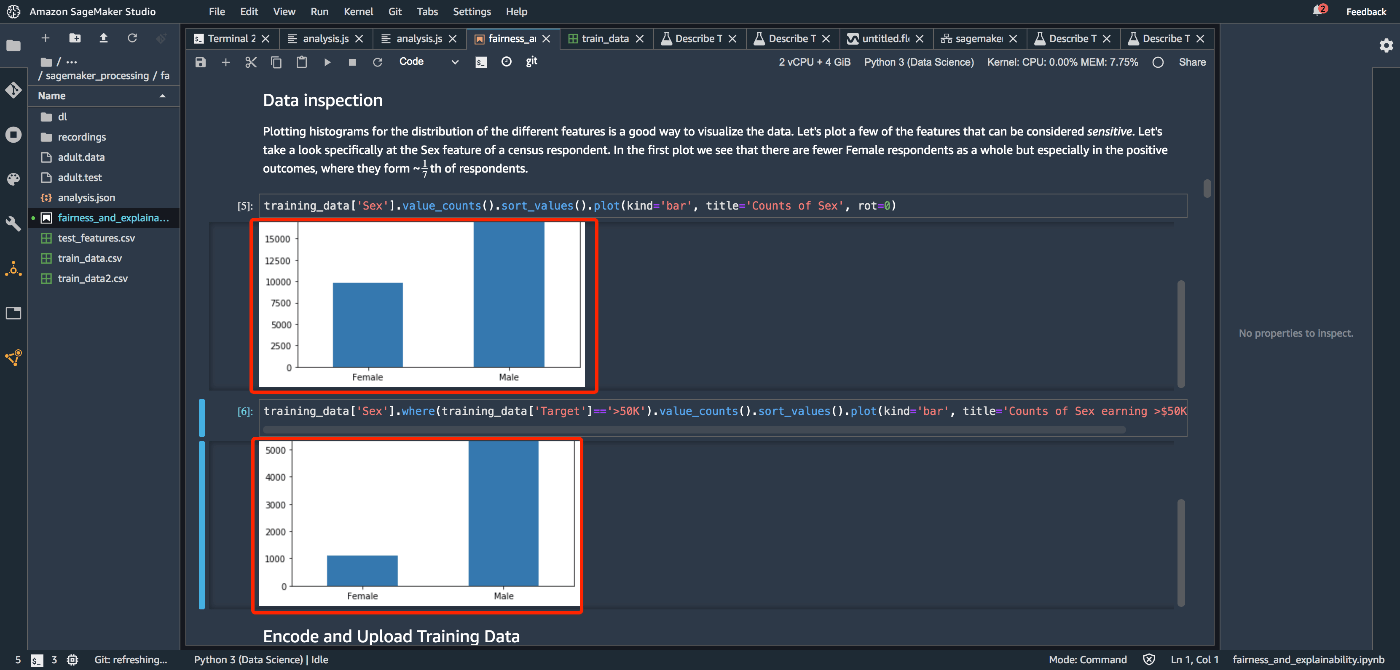Click the Git clone icon in file browser
Screen dimensions: 1400x670
coord(161,38)
